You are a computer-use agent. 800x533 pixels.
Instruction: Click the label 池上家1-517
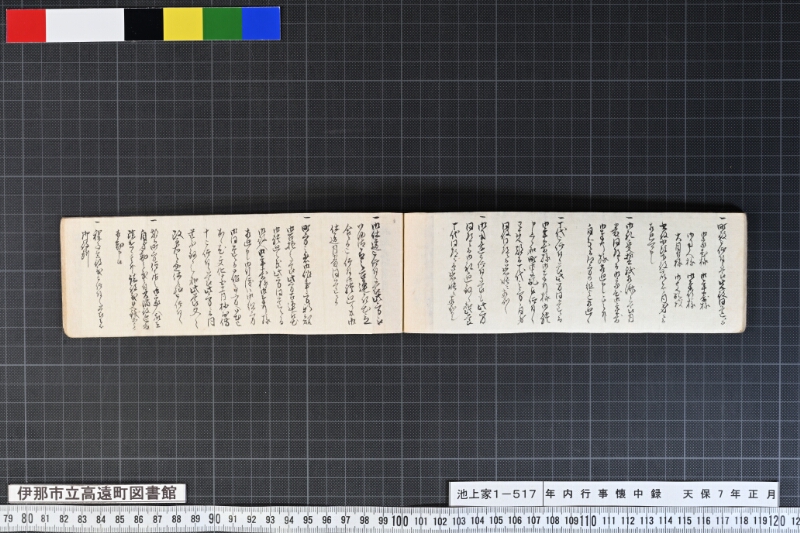[x=496, y=494]
